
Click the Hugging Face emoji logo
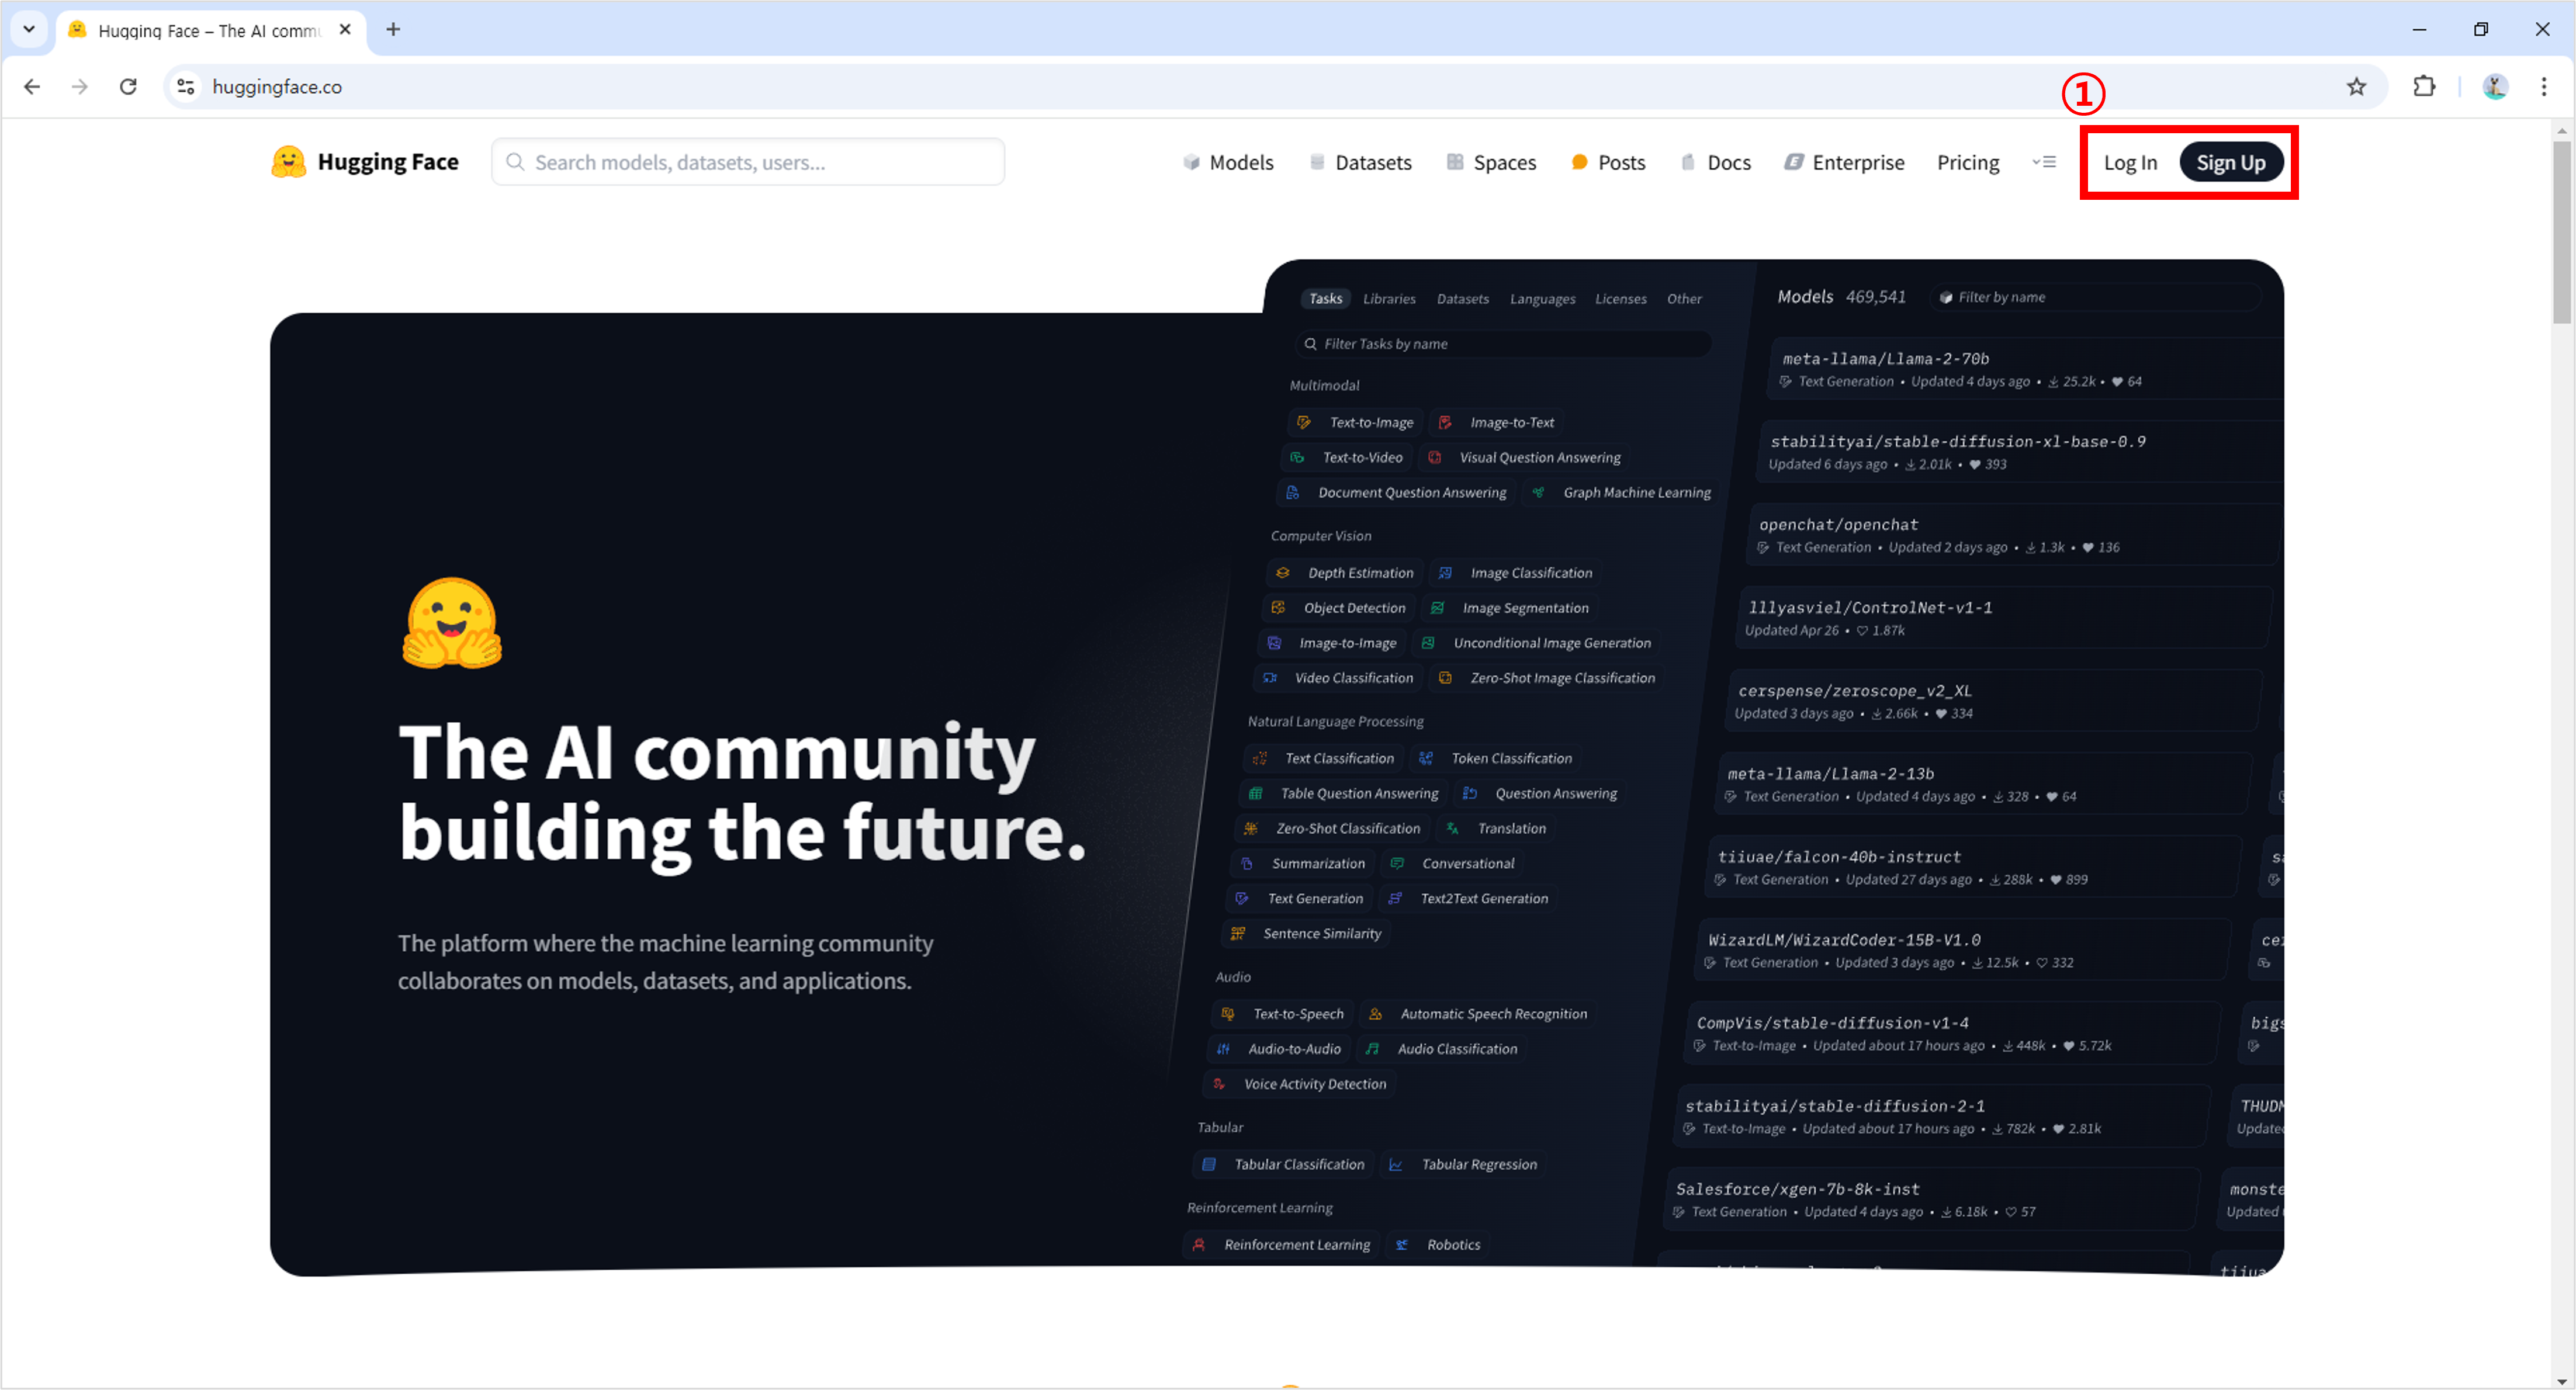click(288, 162)
